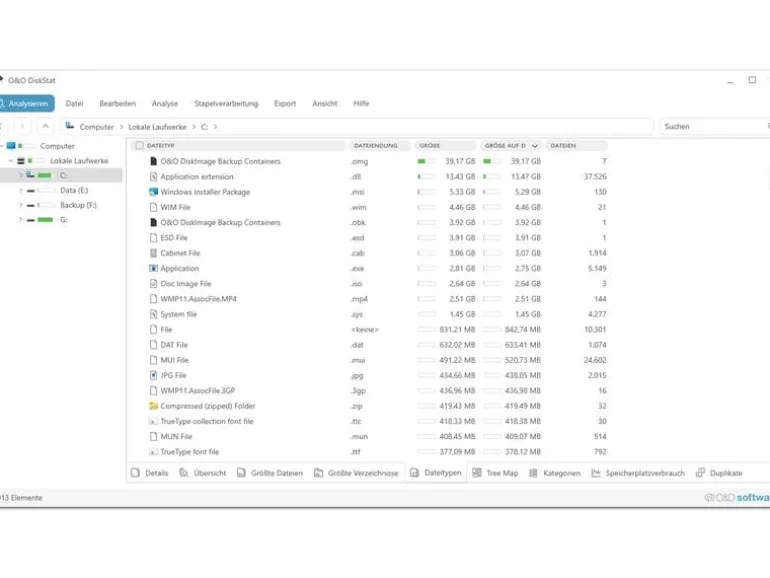Click the Analysieren button
Viewport: 770px width, 578px height.
26,103
